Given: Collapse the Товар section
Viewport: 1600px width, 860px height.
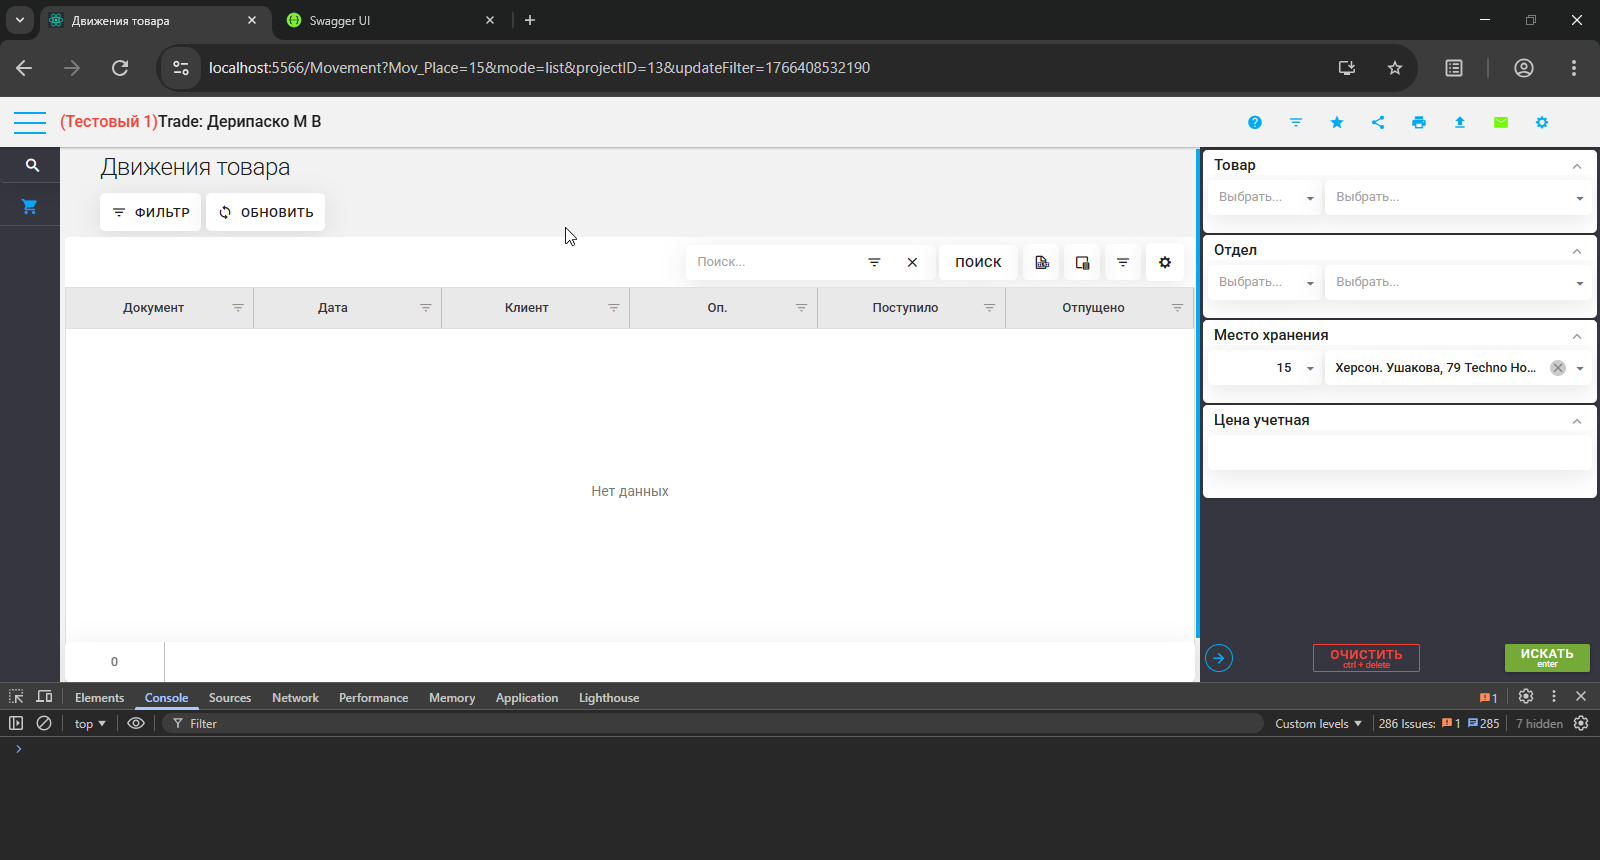Looking at the screenshot, I should pos(1577,166).
